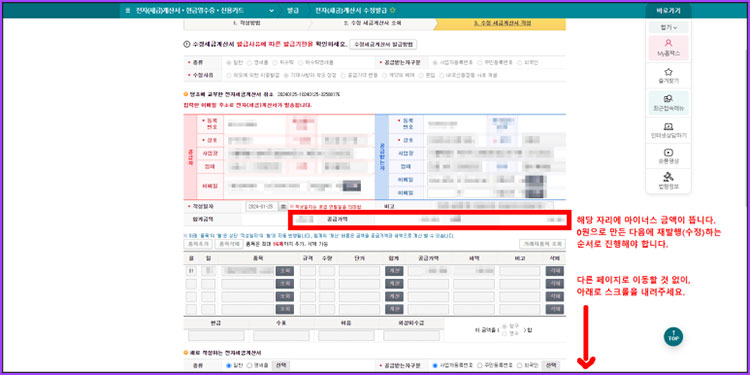Click the 현금 amount input field

point(216,335)
